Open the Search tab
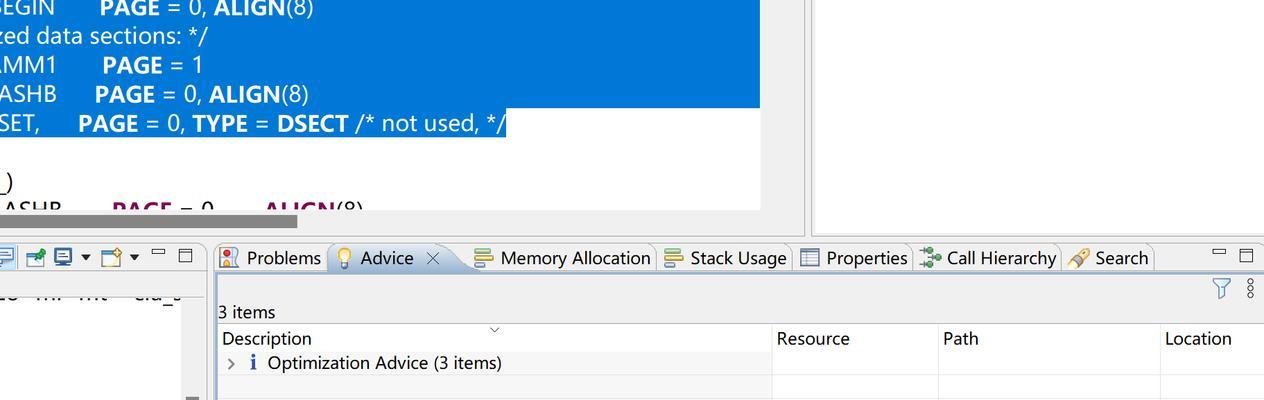The image size is (1264, 400). (x=1108, y=258)
